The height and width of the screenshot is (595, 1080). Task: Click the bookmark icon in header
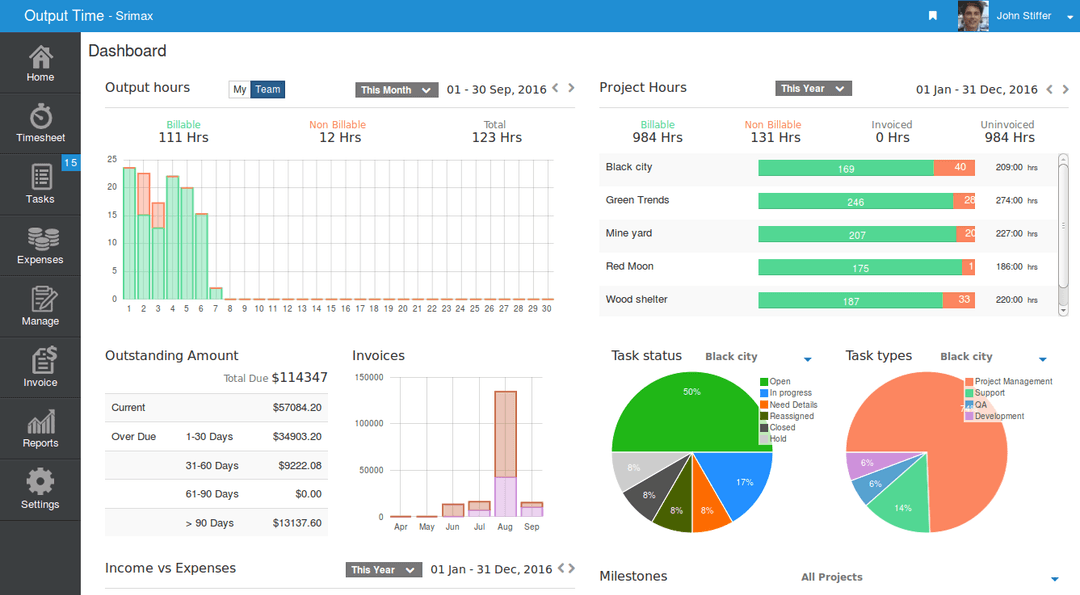[932, 16]
